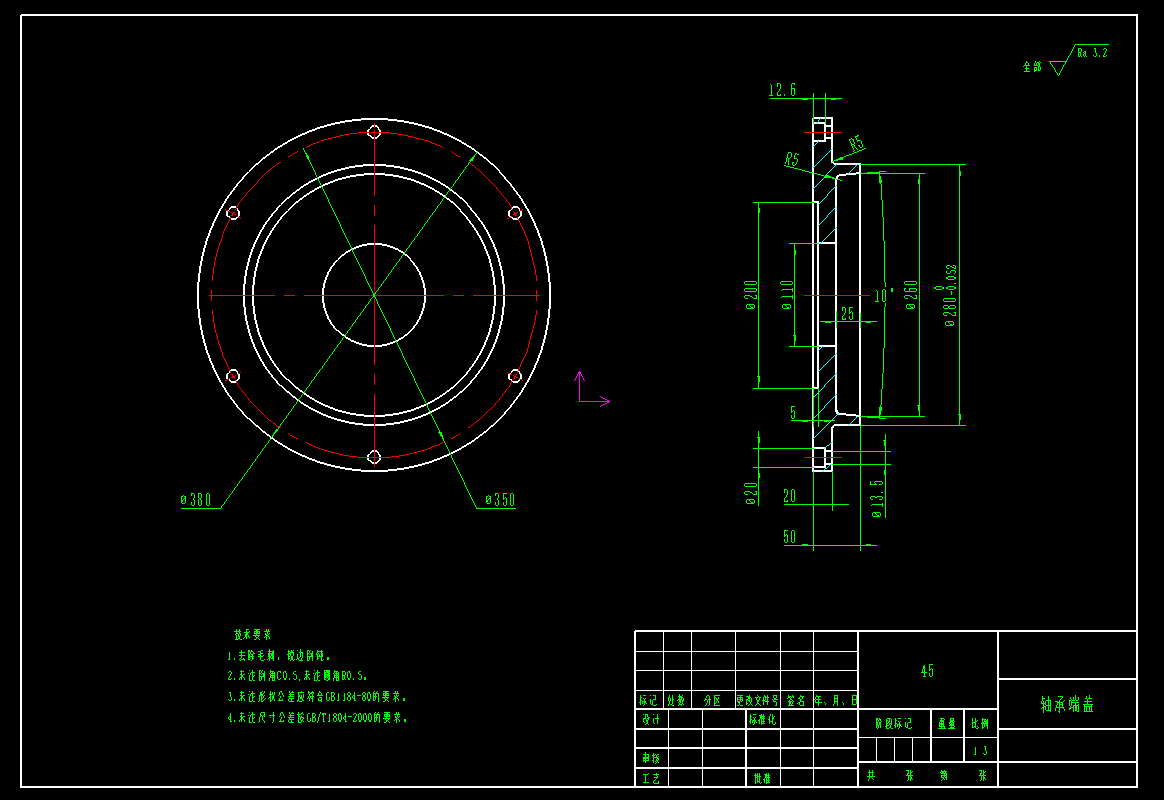This screenshot has width=1164, height=800.
Task: Select the 标准化 label in title block
Action: pos(762,719)
